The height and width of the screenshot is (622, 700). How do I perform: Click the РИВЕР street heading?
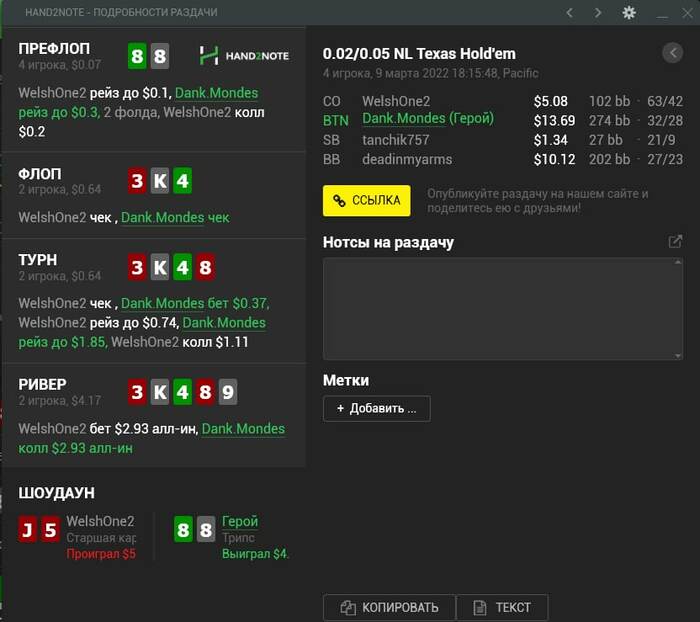pos(42,384)
